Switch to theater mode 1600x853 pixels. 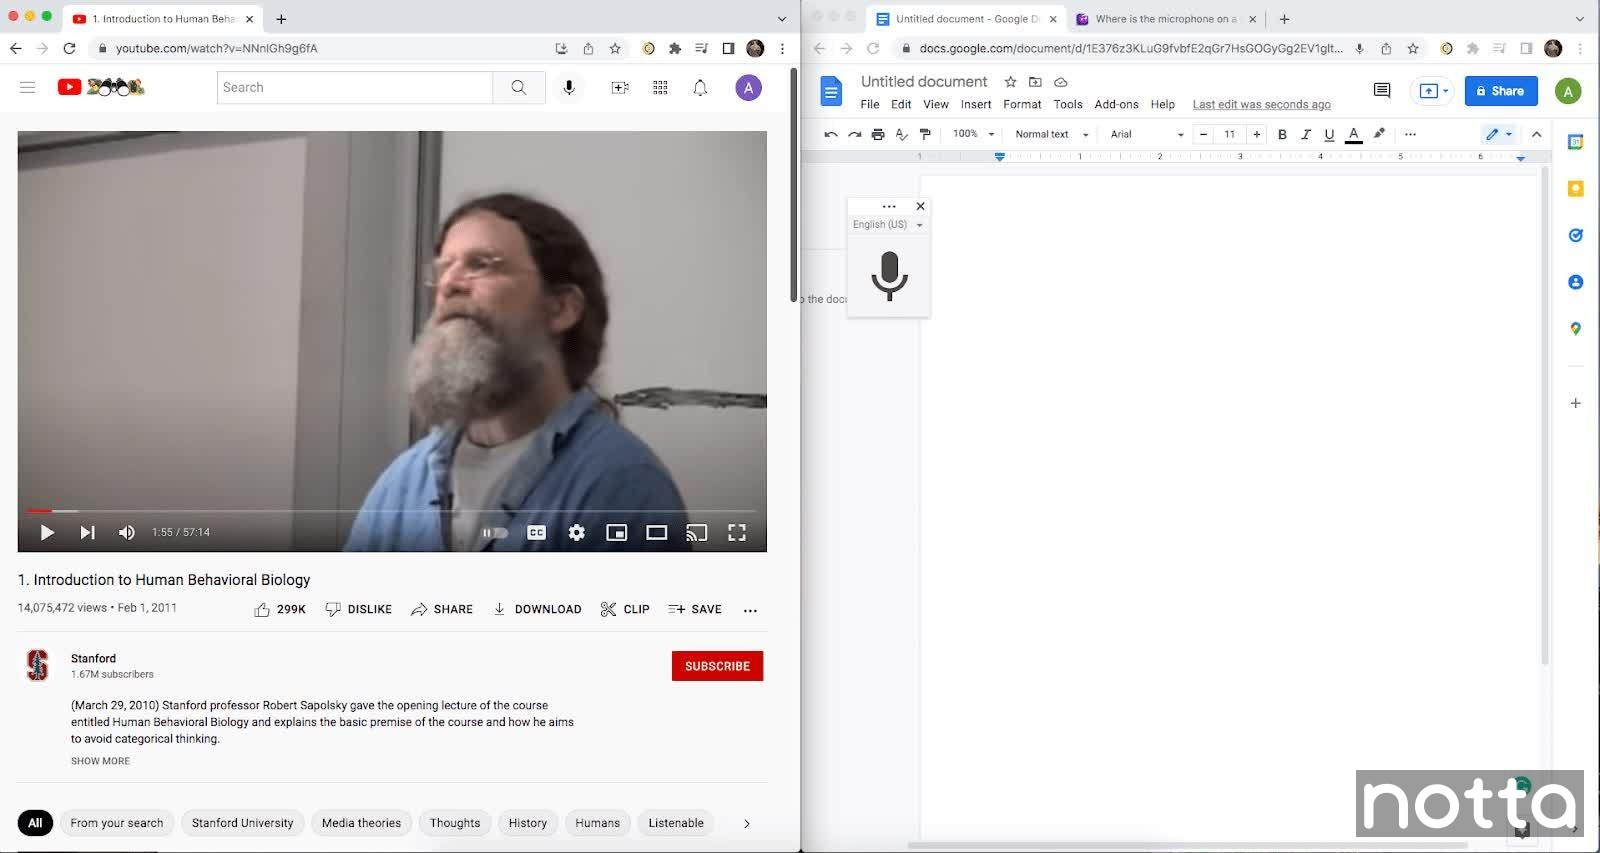pyautogui.click(x=657, y=533)
